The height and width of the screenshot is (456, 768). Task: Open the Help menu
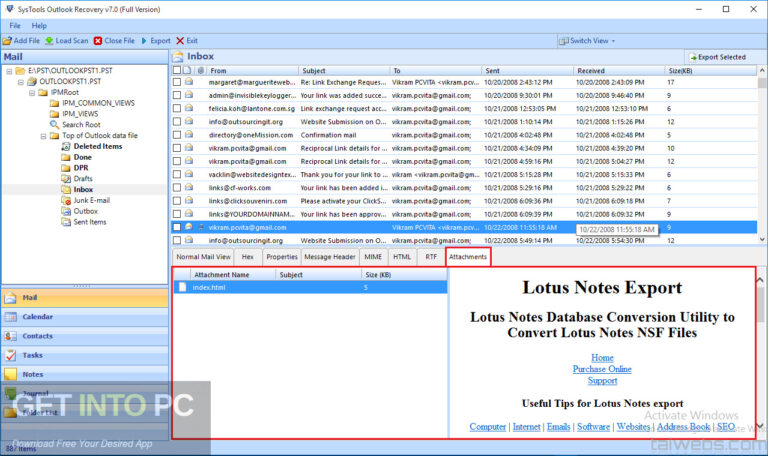tap(39, 25)
